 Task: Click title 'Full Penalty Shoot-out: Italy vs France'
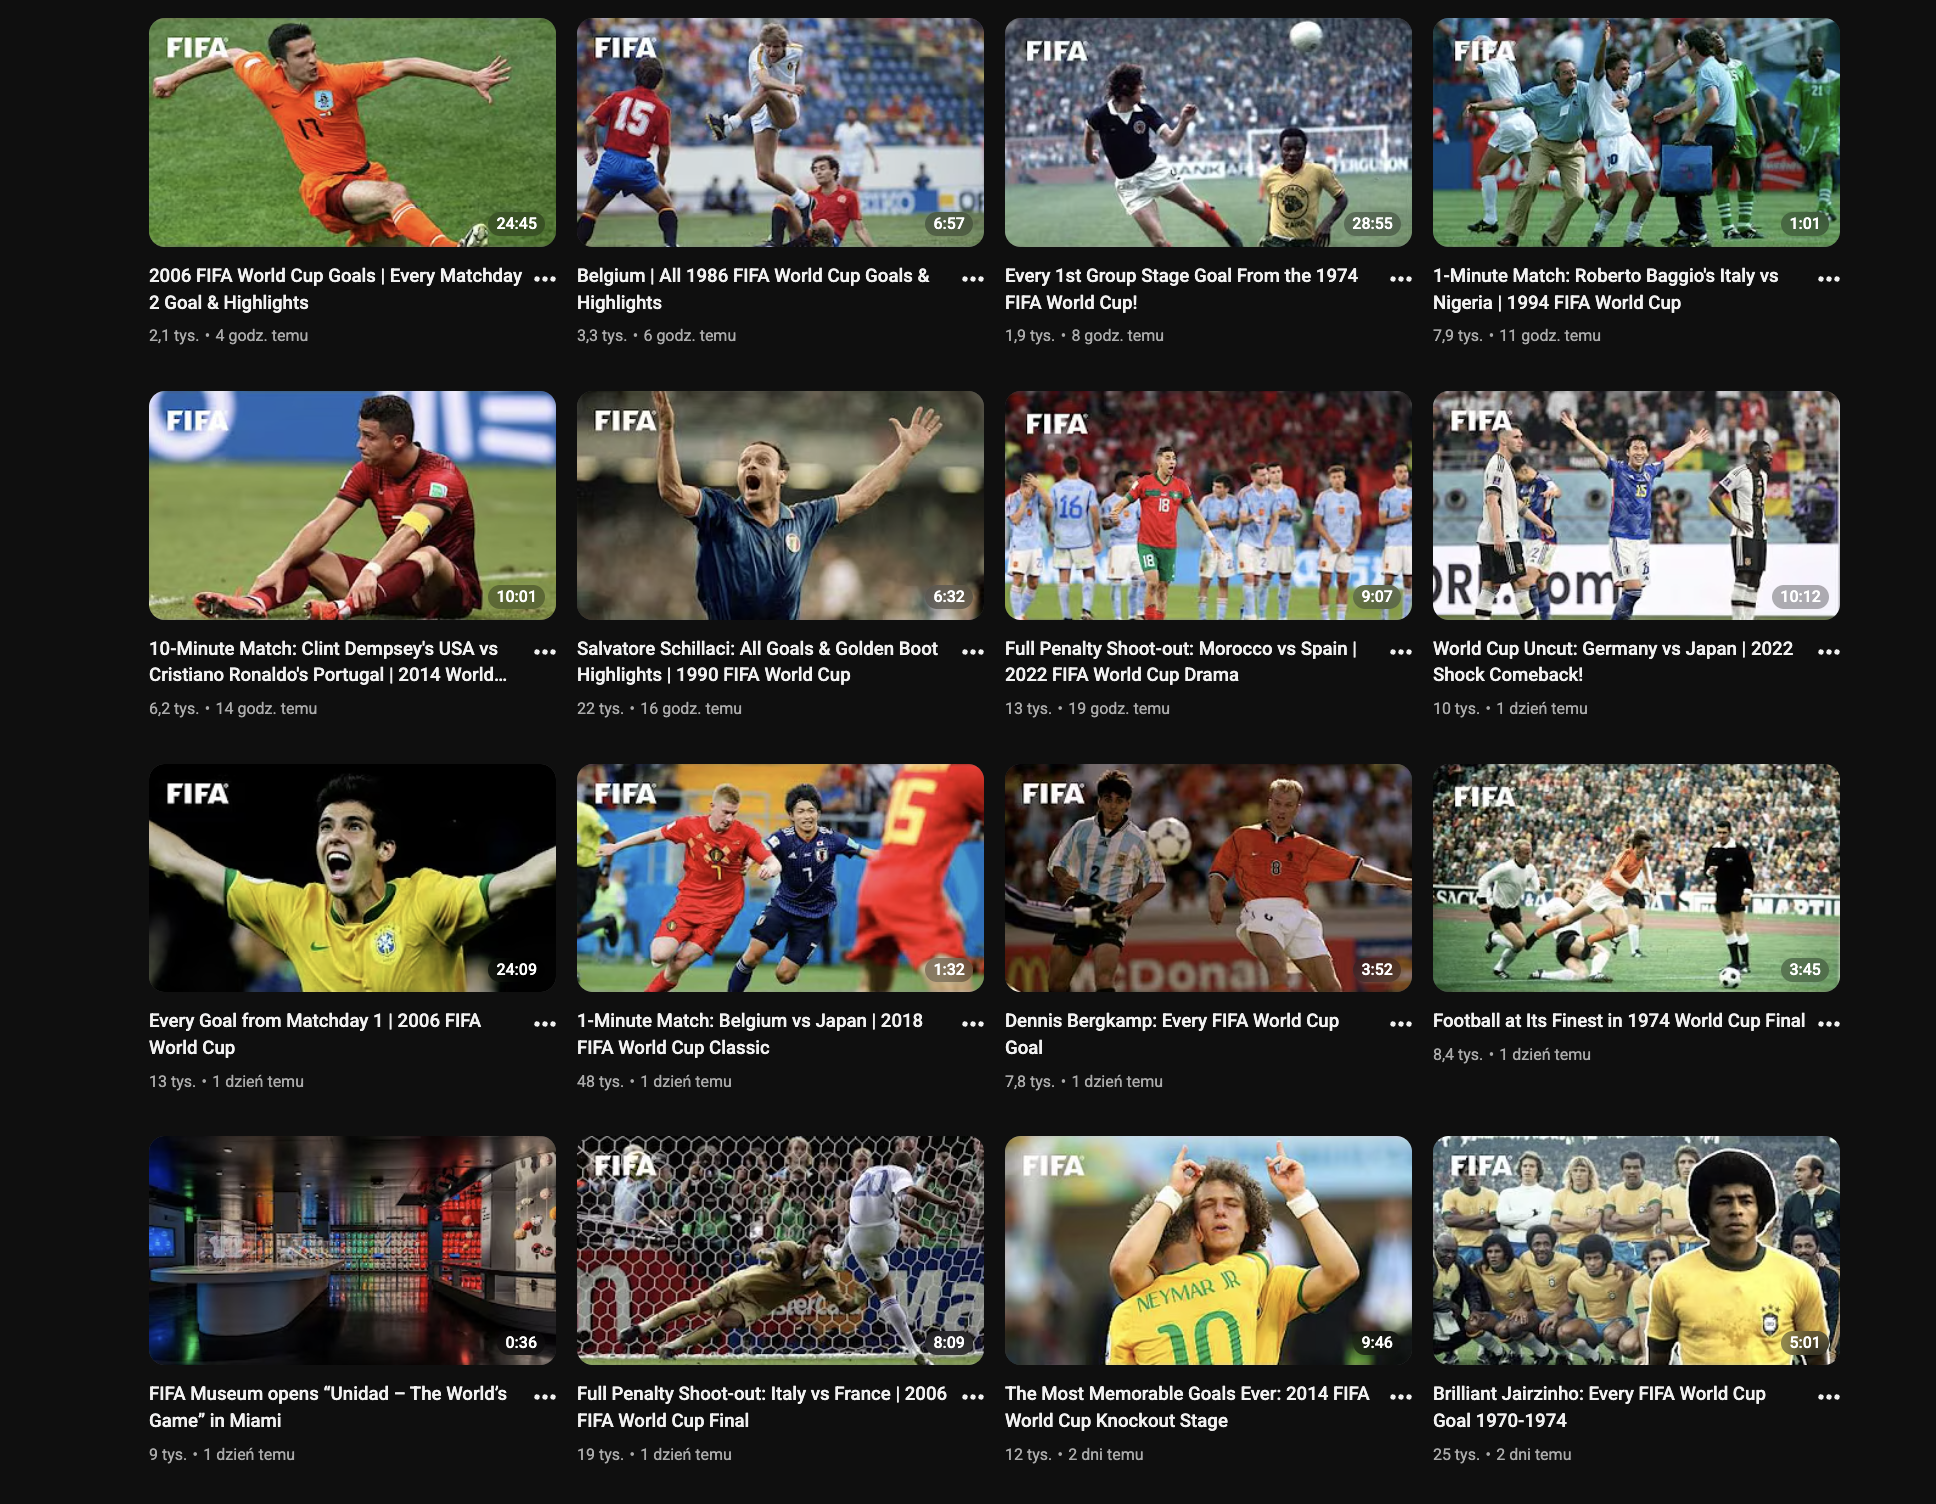(761, 1394)
